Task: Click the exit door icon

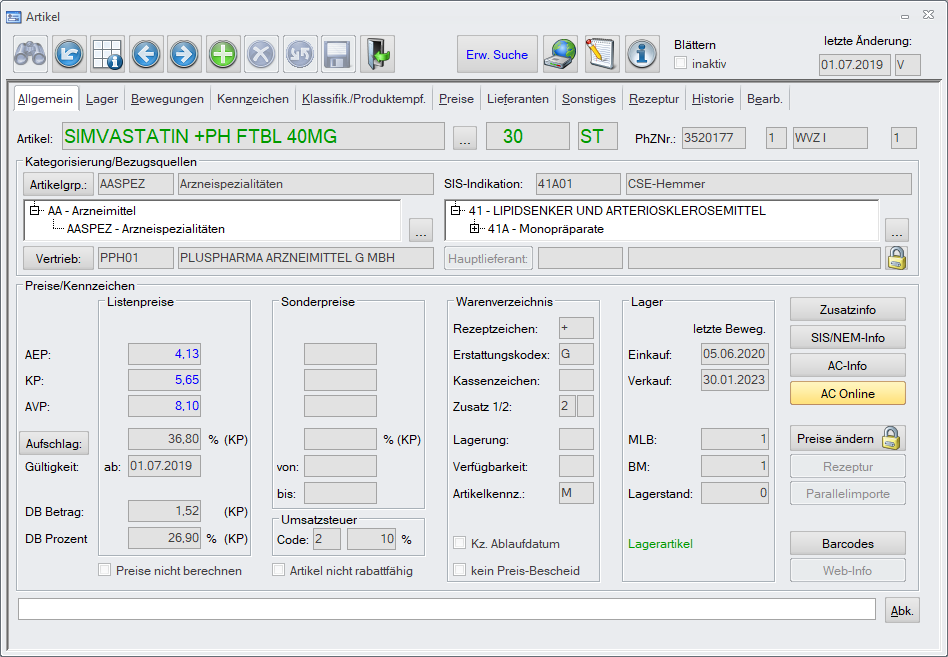Action: click(377, 54)
